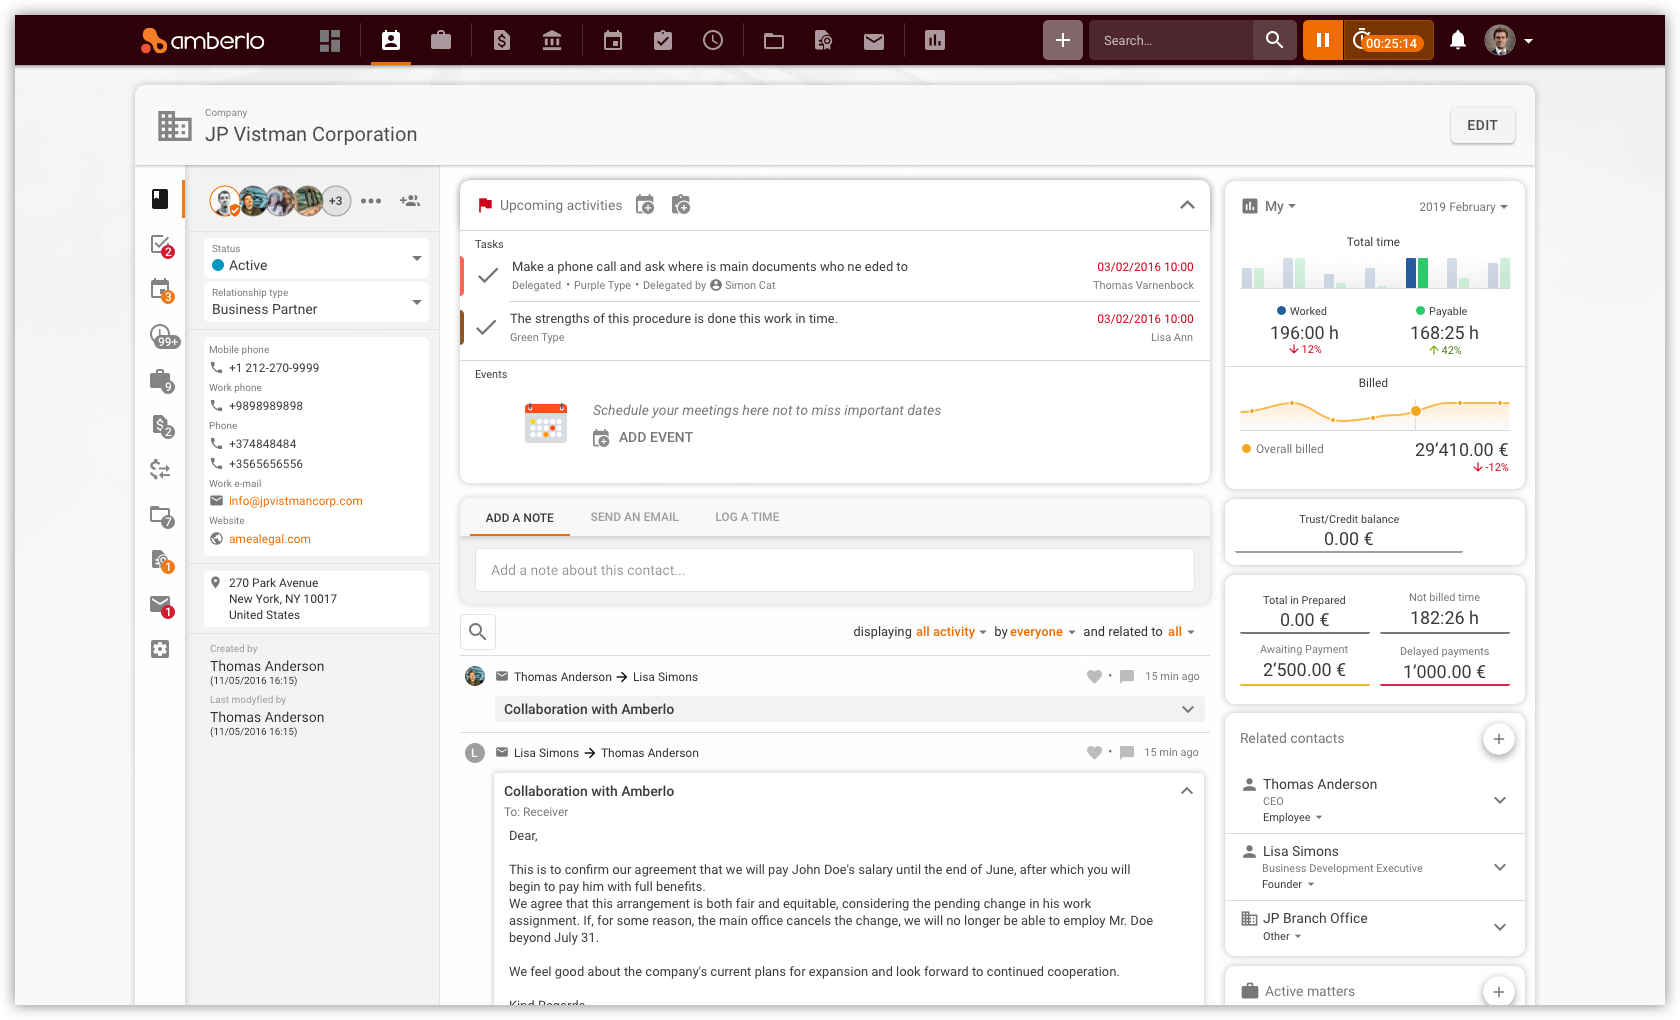Open the user profile avatar menu

1508,41
